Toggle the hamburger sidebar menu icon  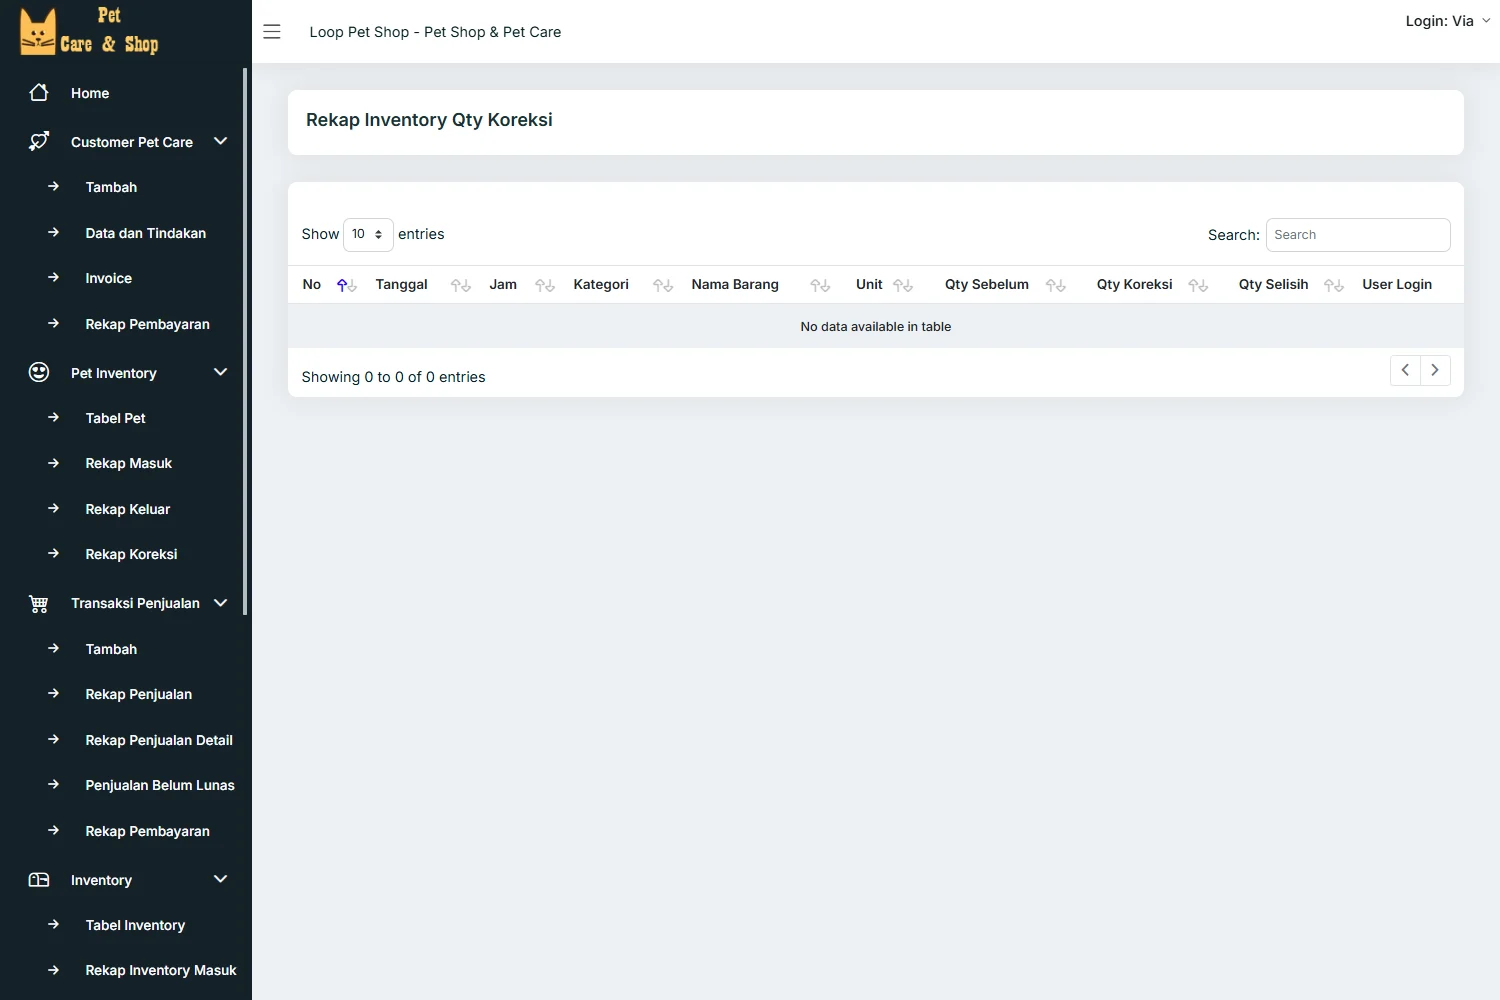coord(272,32)
